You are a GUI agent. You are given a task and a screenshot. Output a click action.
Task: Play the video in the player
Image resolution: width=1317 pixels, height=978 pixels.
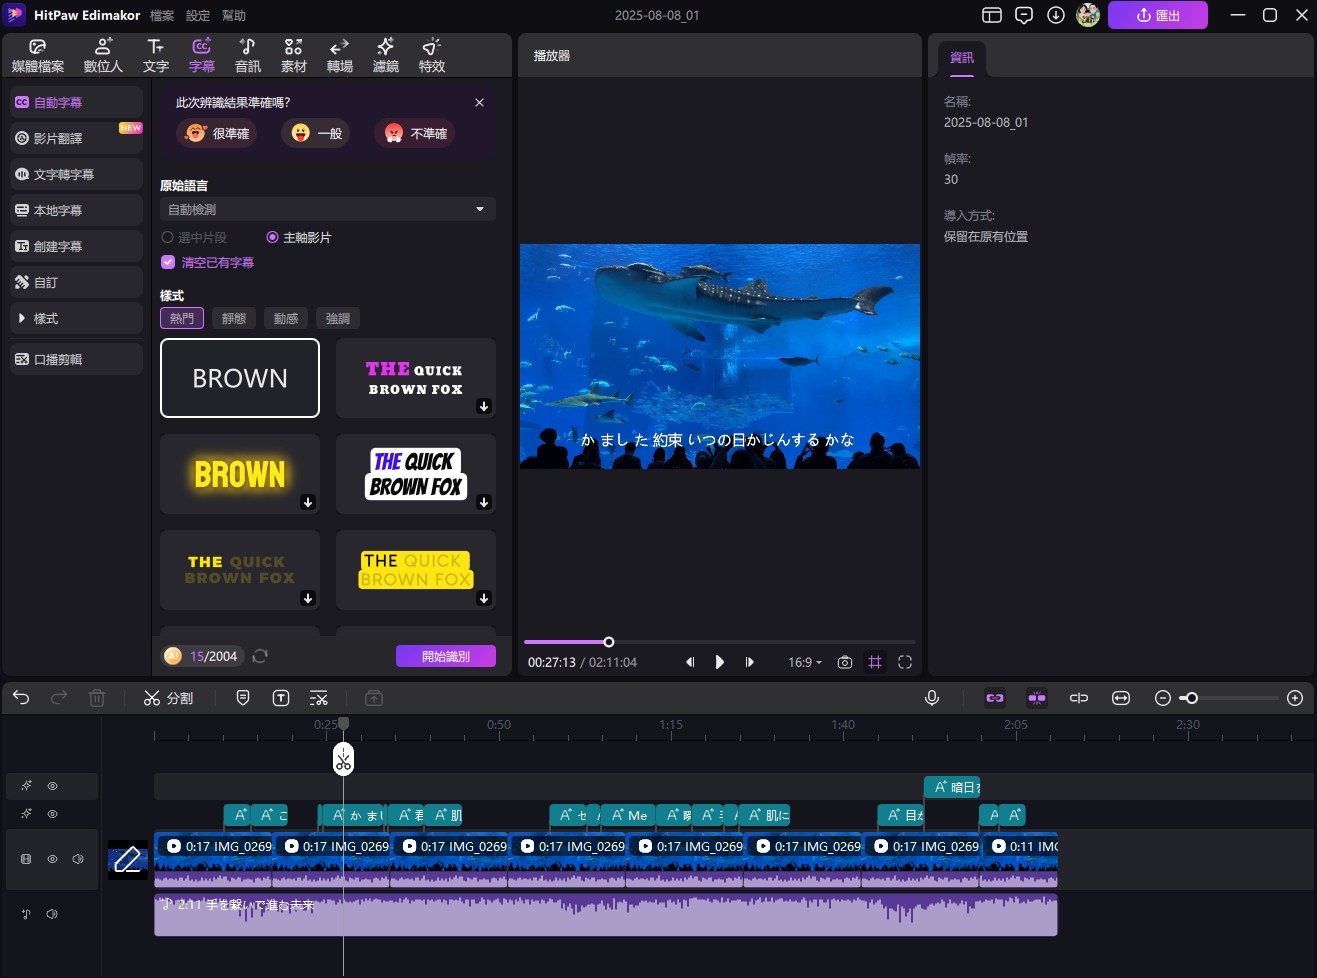pyautogui.click(x=720, y=662)
